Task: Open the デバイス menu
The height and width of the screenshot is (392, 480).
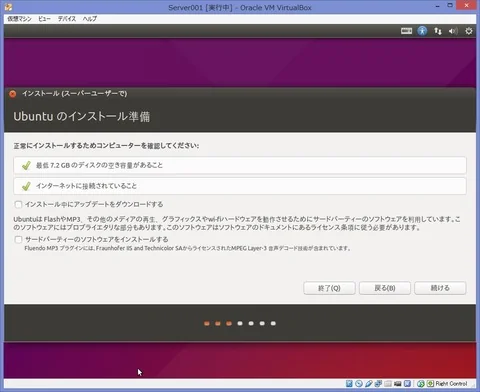Action: point(67,19)
